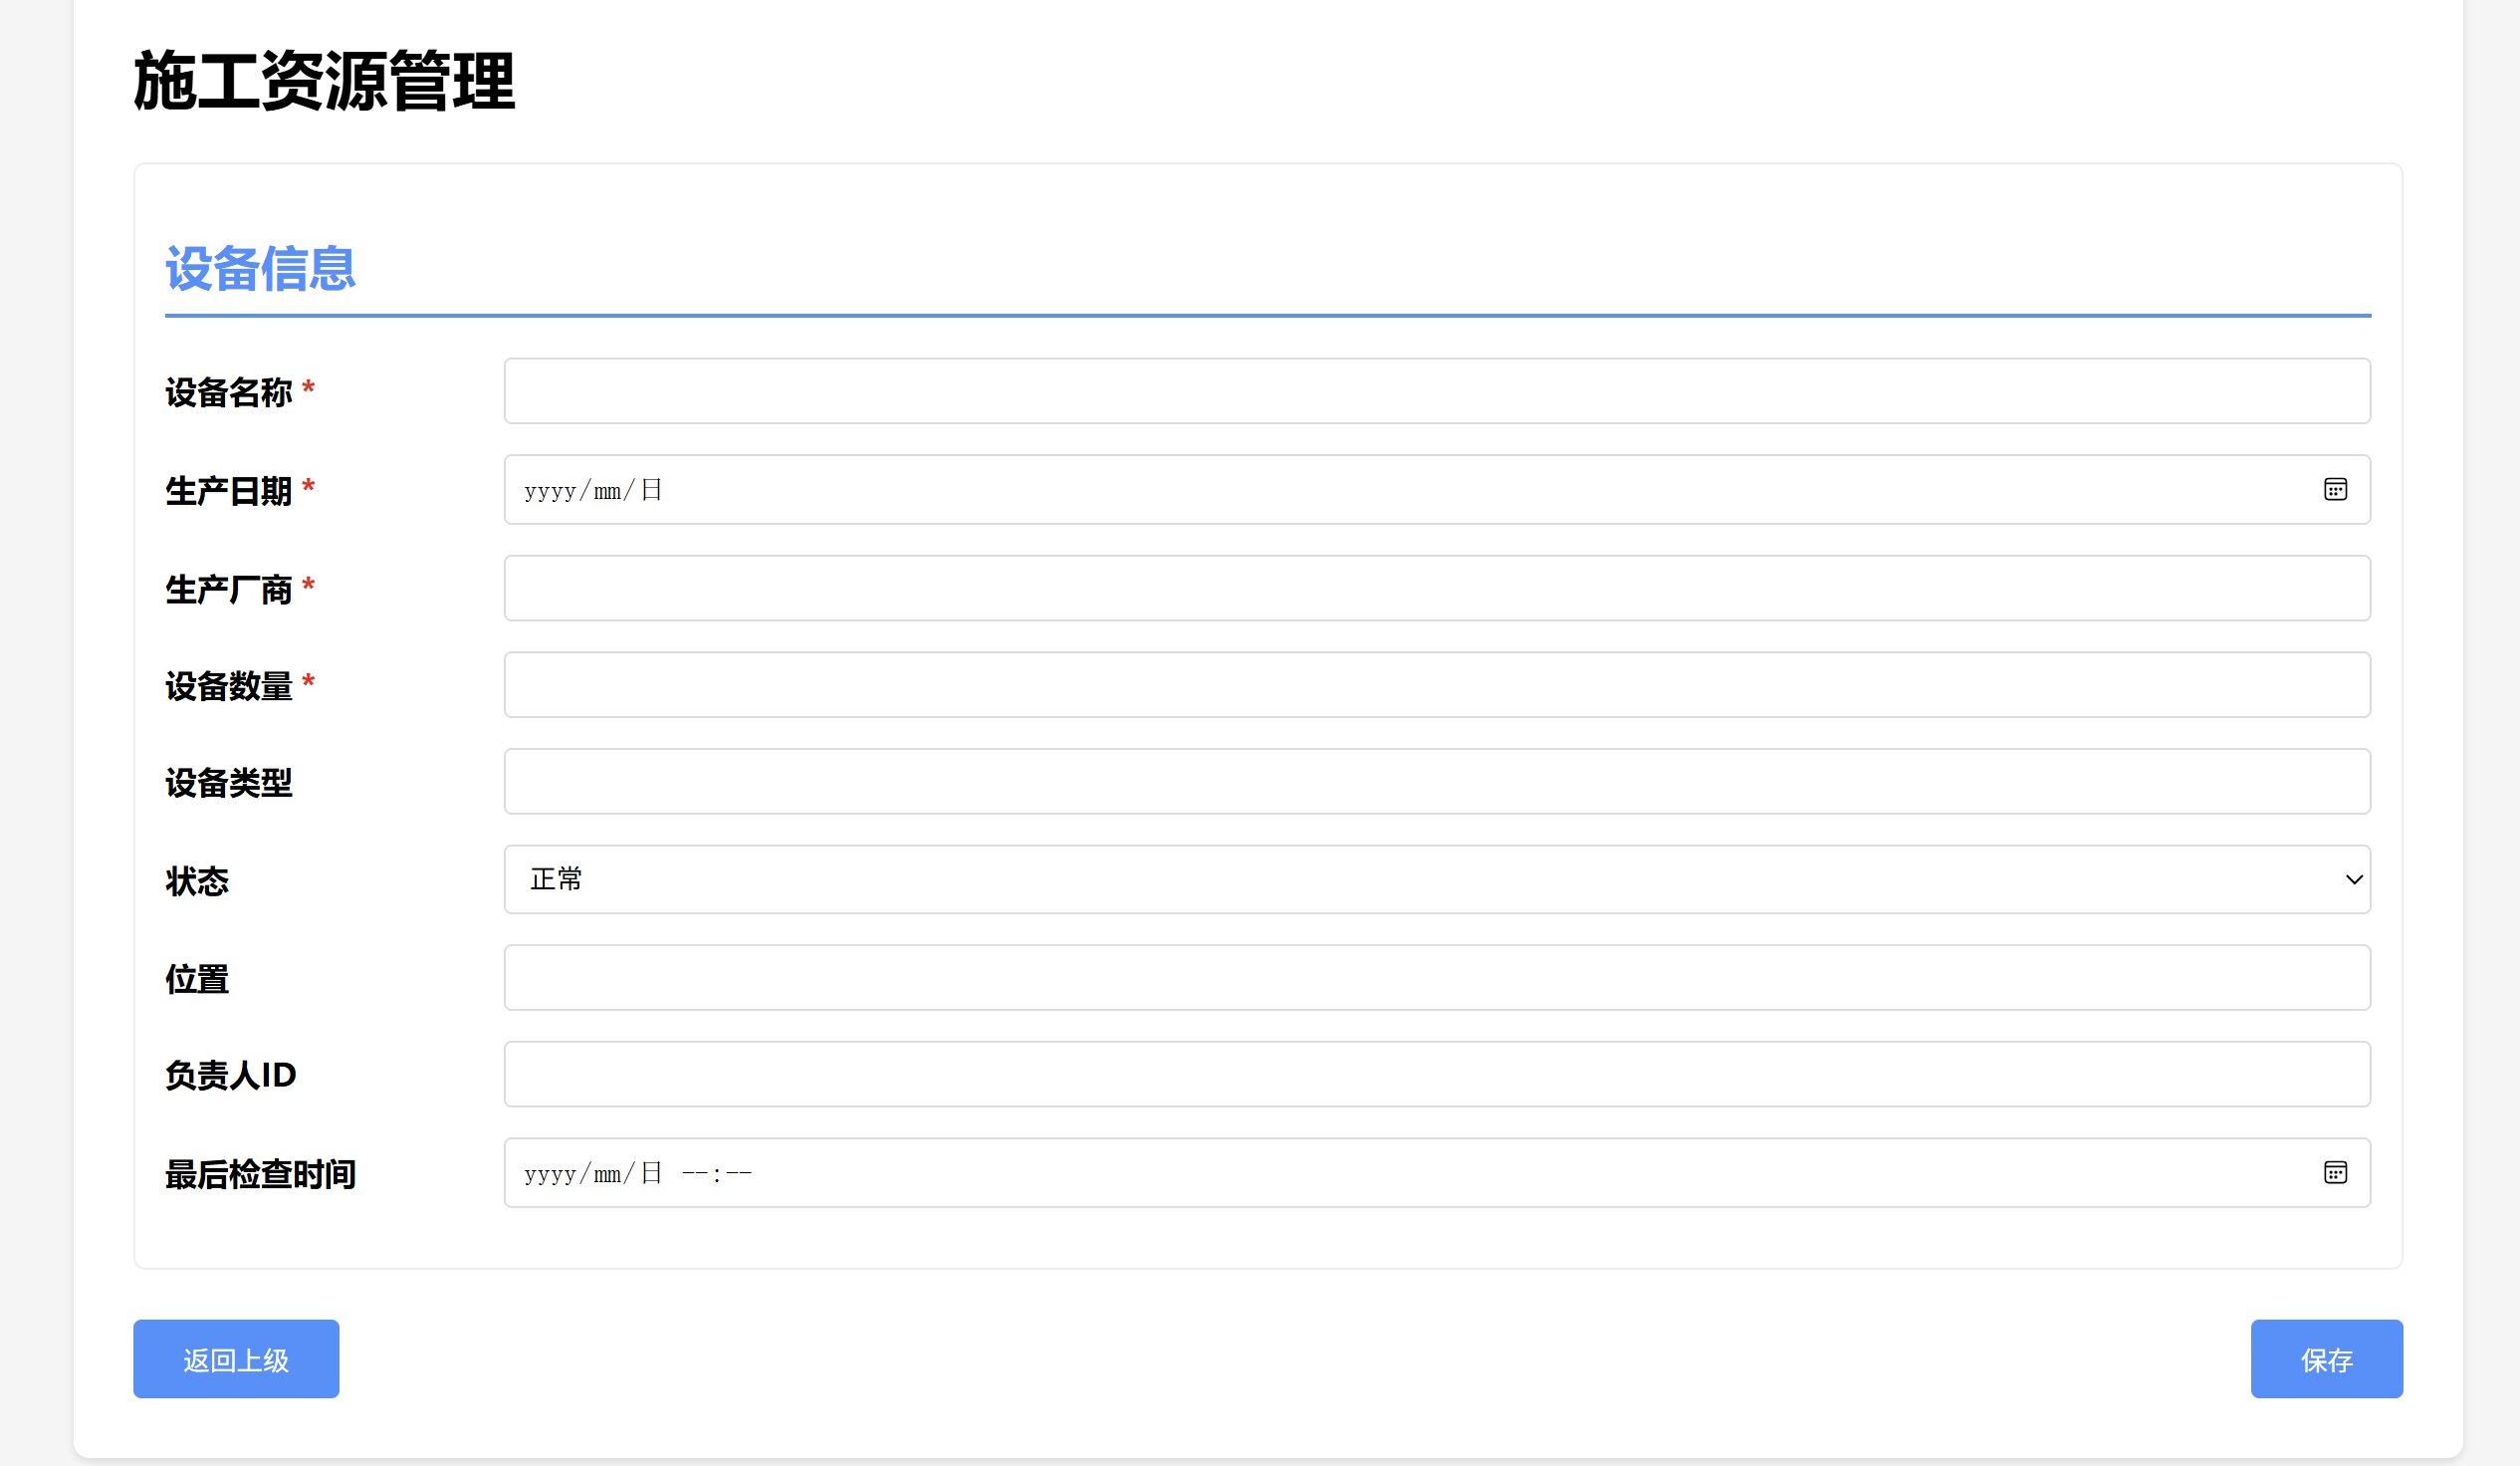Click the 负责人ID input box
2520x1466 pixels.
(x=1436, y=1074)
